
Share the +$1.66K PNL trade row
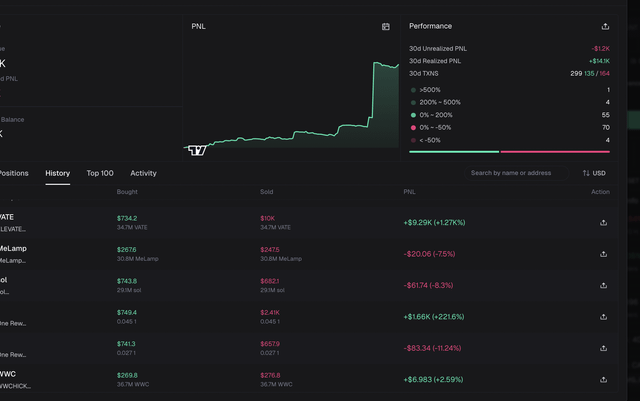(x=603, y=317)
